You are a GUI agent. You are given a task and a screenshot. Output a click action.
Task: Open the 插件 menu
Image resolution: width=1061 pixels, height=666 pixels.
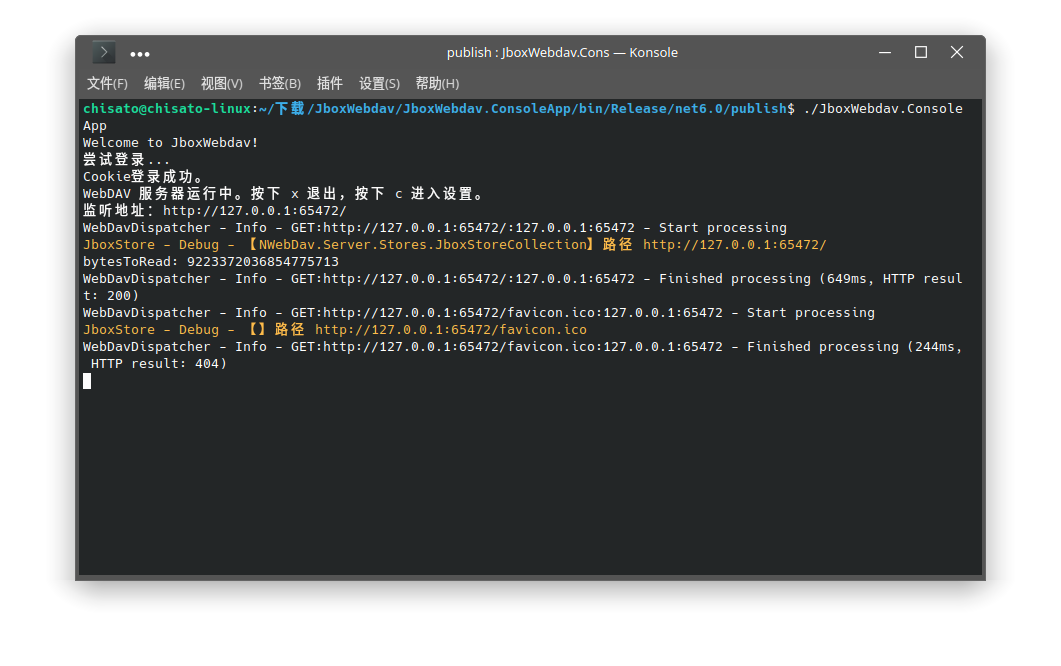pos(330,84)
